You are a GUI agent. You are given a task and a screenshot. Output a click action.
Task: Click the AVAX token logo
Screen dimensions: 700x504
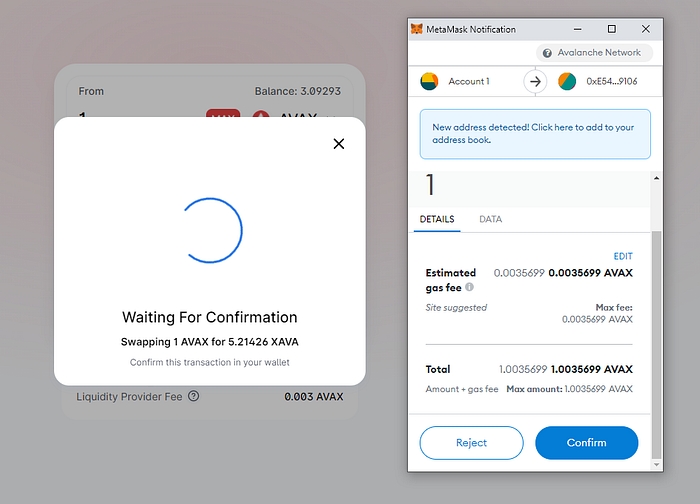(262, 118)
